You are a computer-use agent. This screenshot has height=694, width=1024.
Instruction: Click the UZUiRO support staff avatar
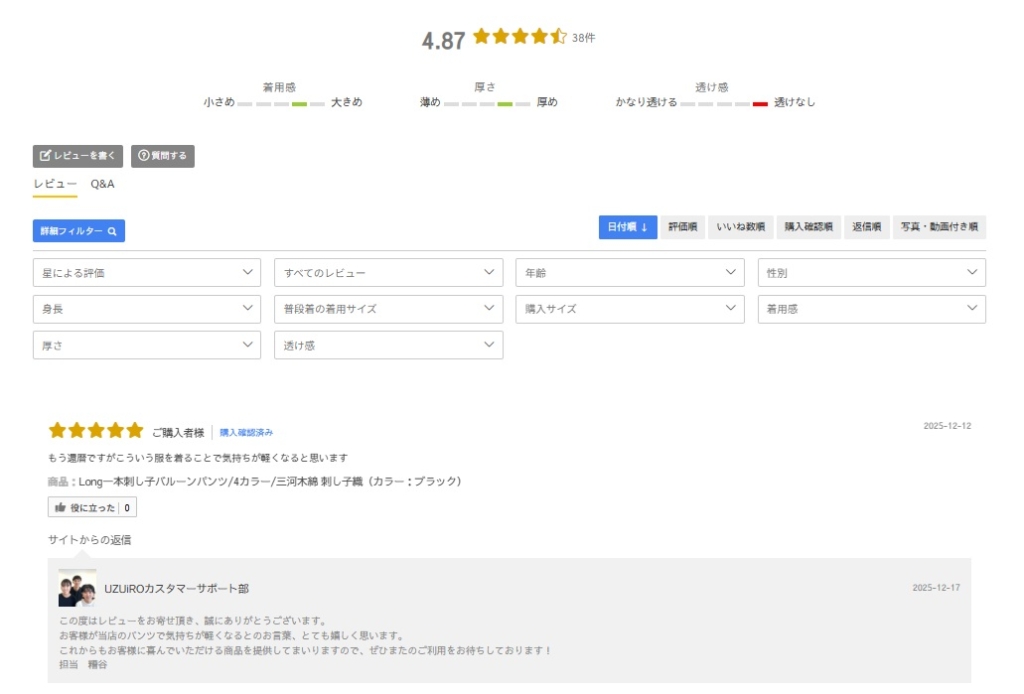(x=77, y=589)
